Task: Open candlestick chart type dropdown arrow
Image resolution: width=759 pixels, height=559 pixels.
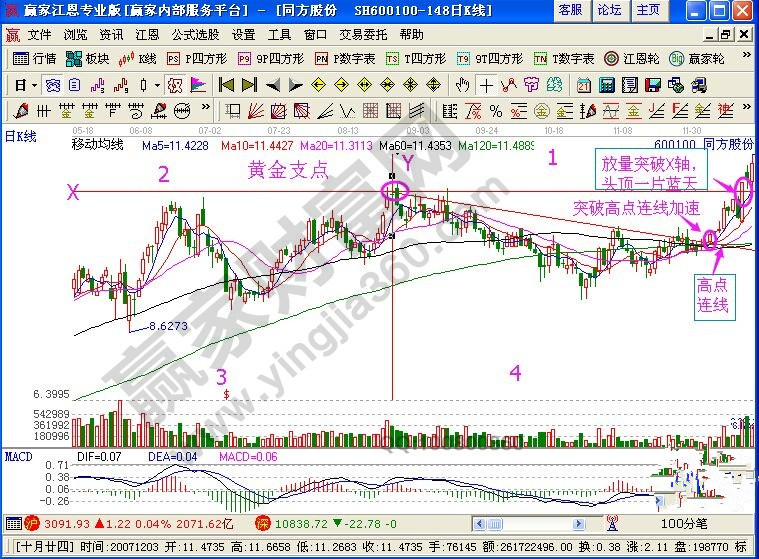Action: point(157,86)
